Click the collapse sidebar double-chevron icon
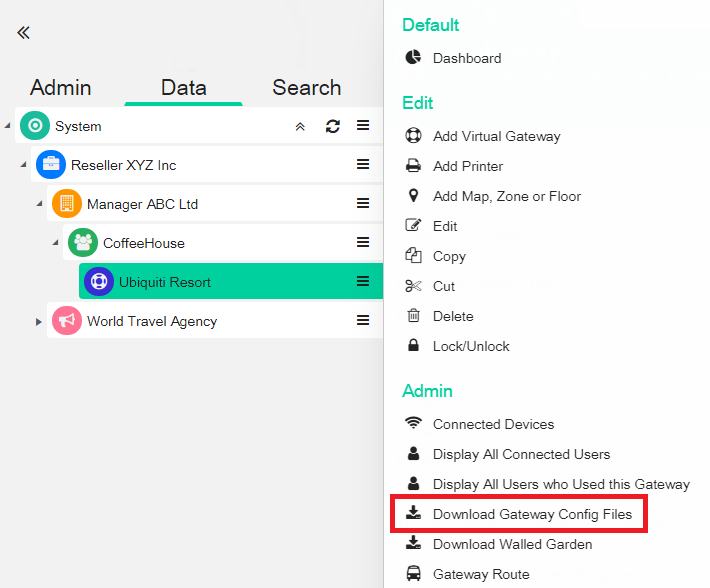Image resolution: width=710 pixels, height=588 pixels. [x=23, y=32]
